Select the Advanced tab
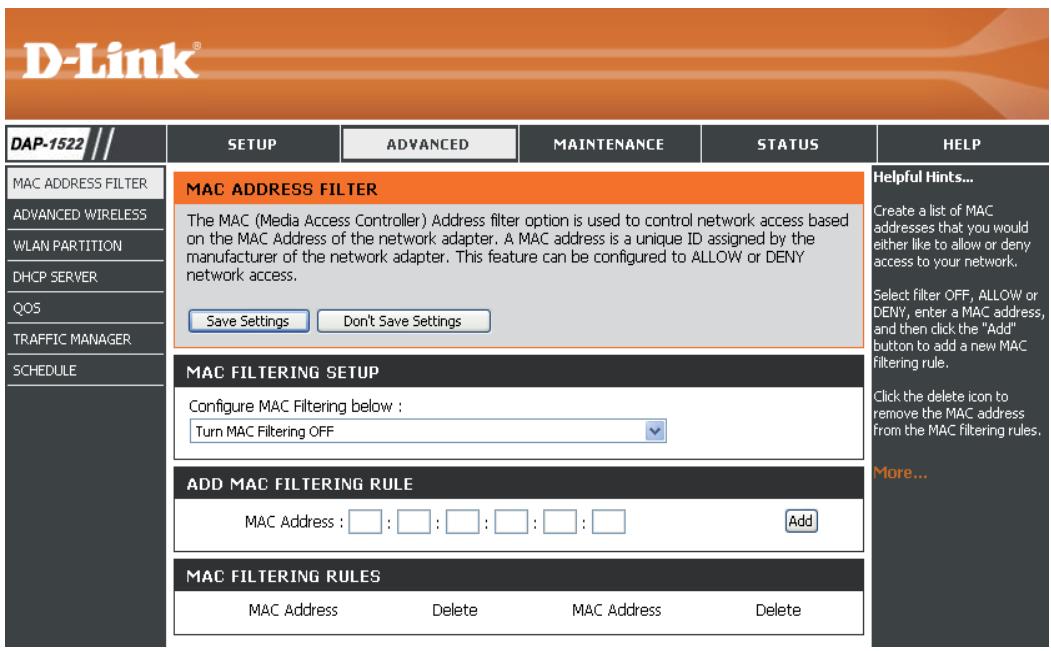1051x651 pixels. pos(428,144)
